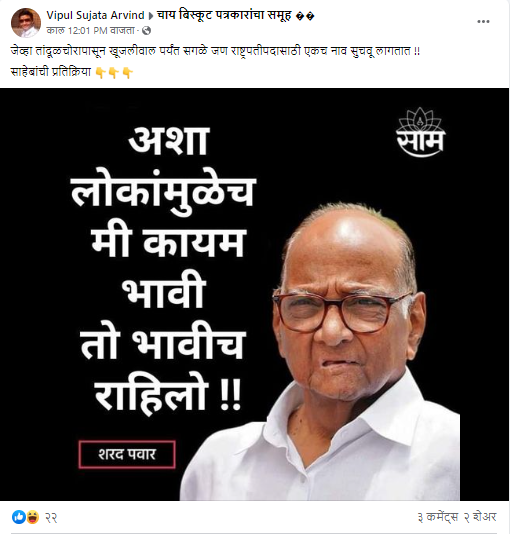The image size is (510, 534).
Task: Click the शरद पवार name label box
Action: tap(127, 454)
